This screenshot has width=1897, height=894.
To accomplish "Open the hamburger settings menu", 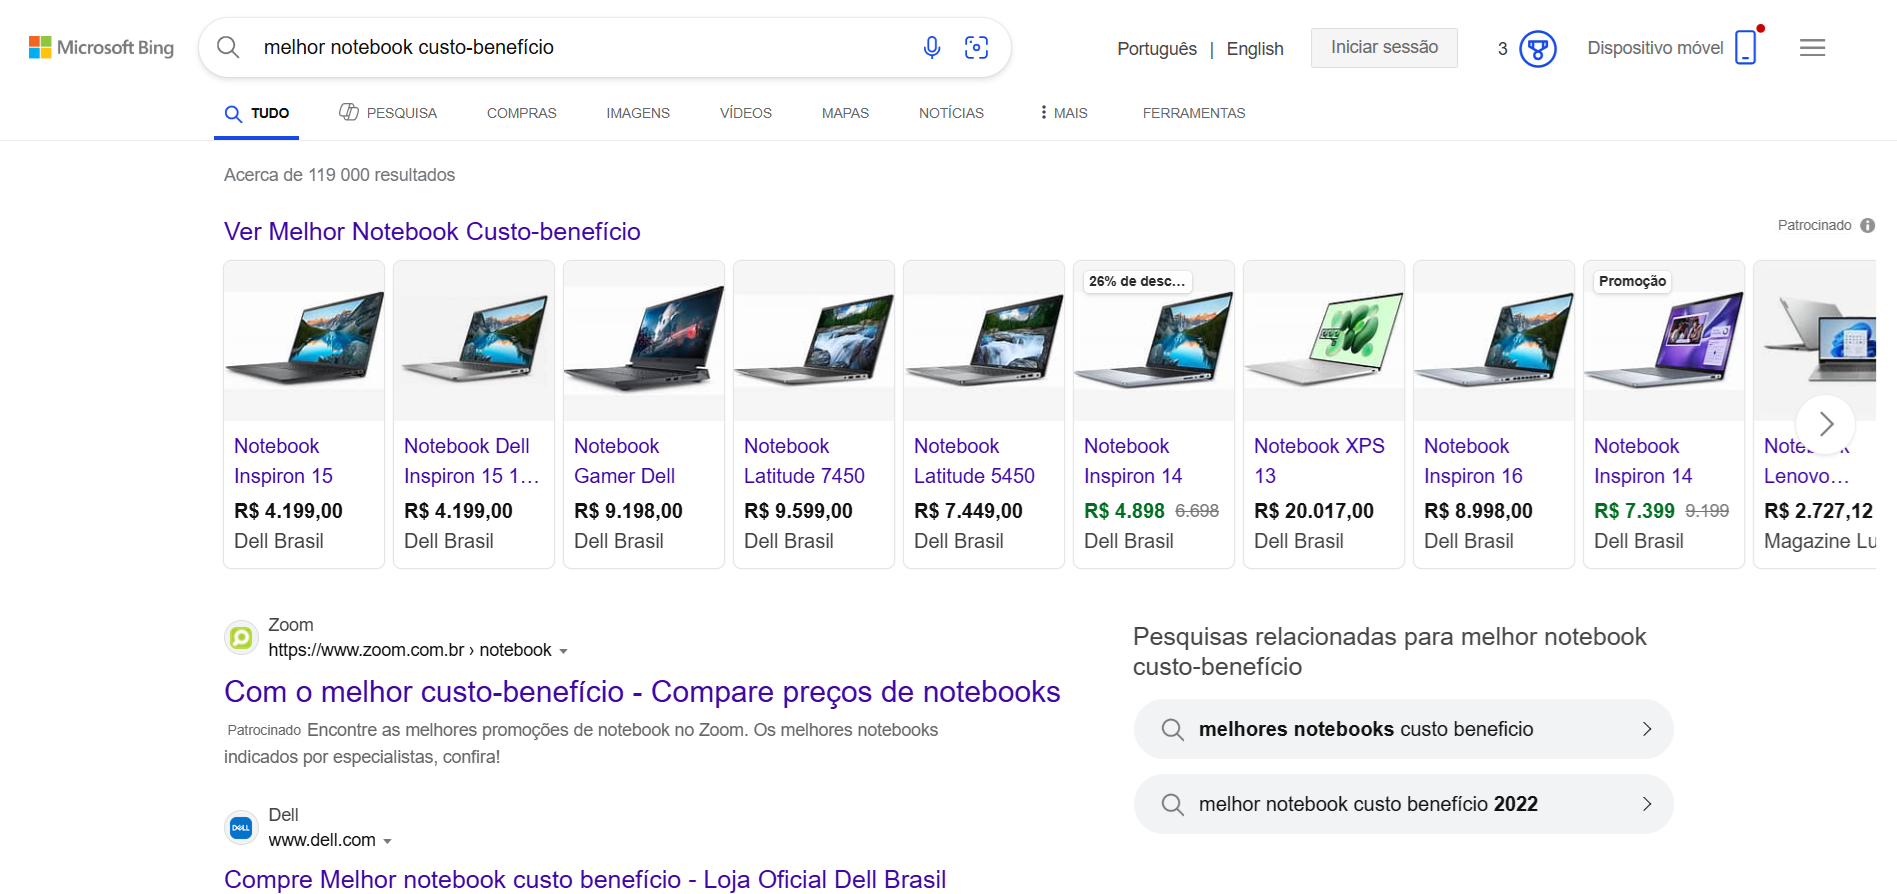I will (1812, 47).
